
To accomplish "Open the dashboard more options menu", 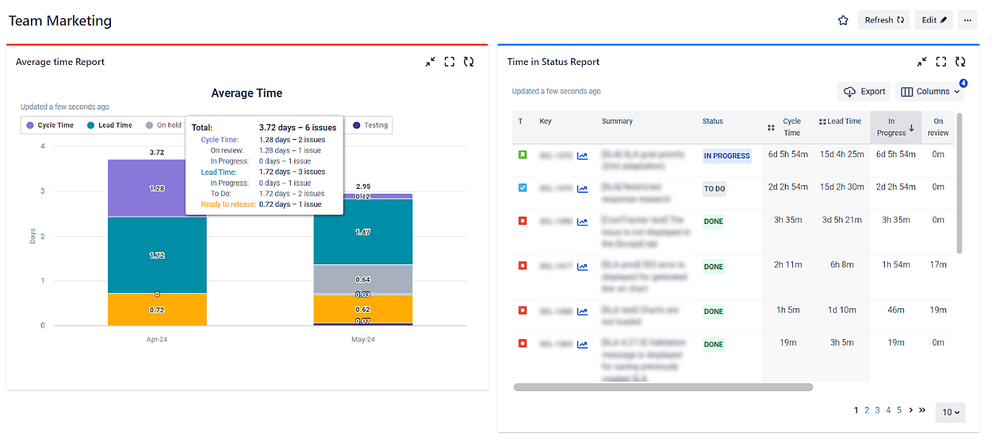I will pyautogui.click(x=967, y=20).
